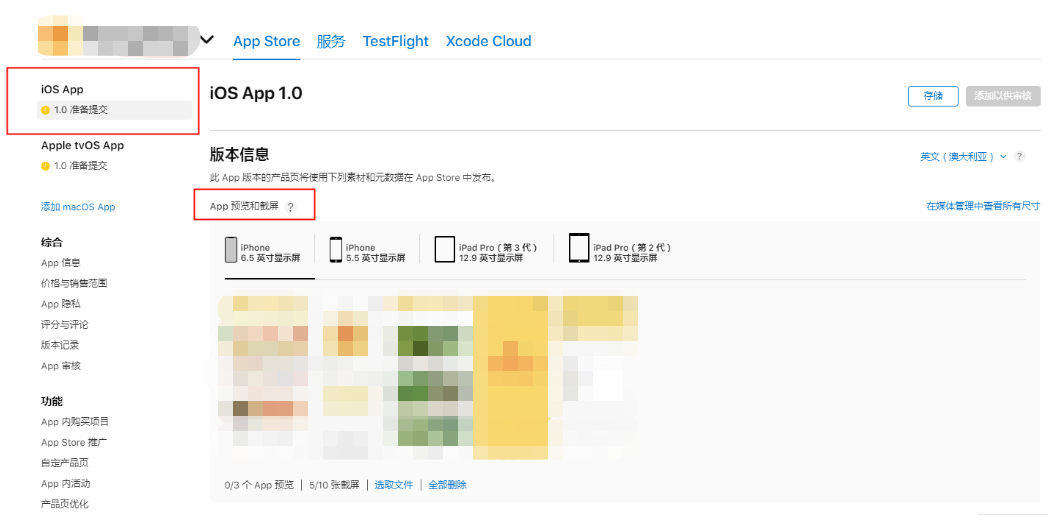Select tvOS App 1.0 准备提交 version
Screen dimensions: 1048x515
(74, 166)
